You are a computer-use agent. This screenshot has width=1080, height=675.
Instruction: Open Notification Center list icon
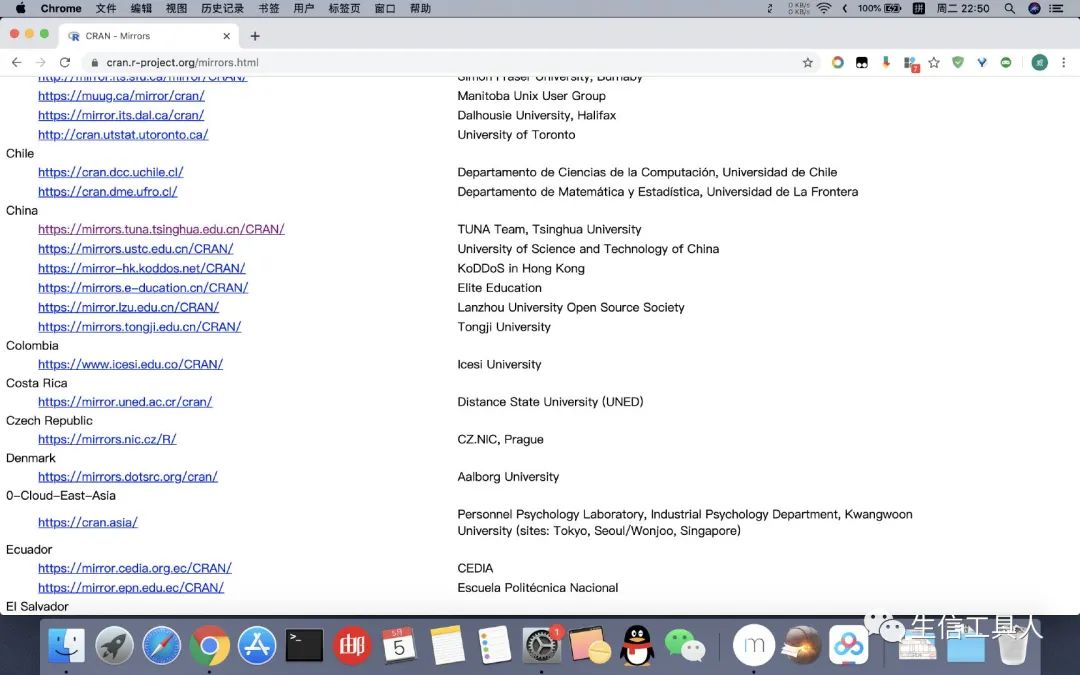(1057, 8)
